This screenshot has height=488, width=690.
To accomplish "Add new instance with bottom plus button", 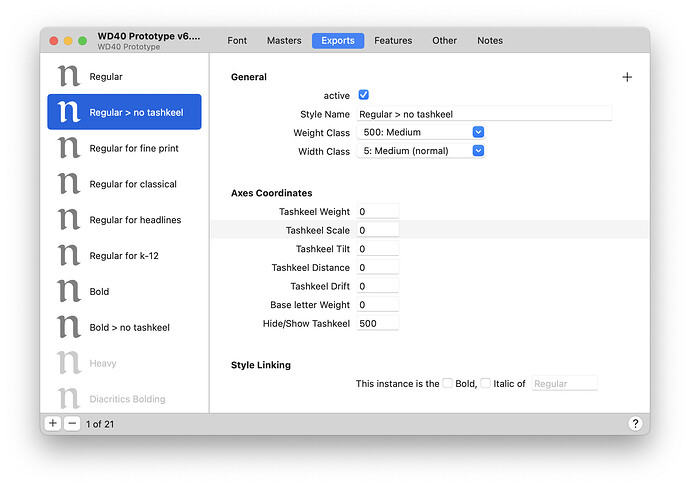I will [53, 423].
